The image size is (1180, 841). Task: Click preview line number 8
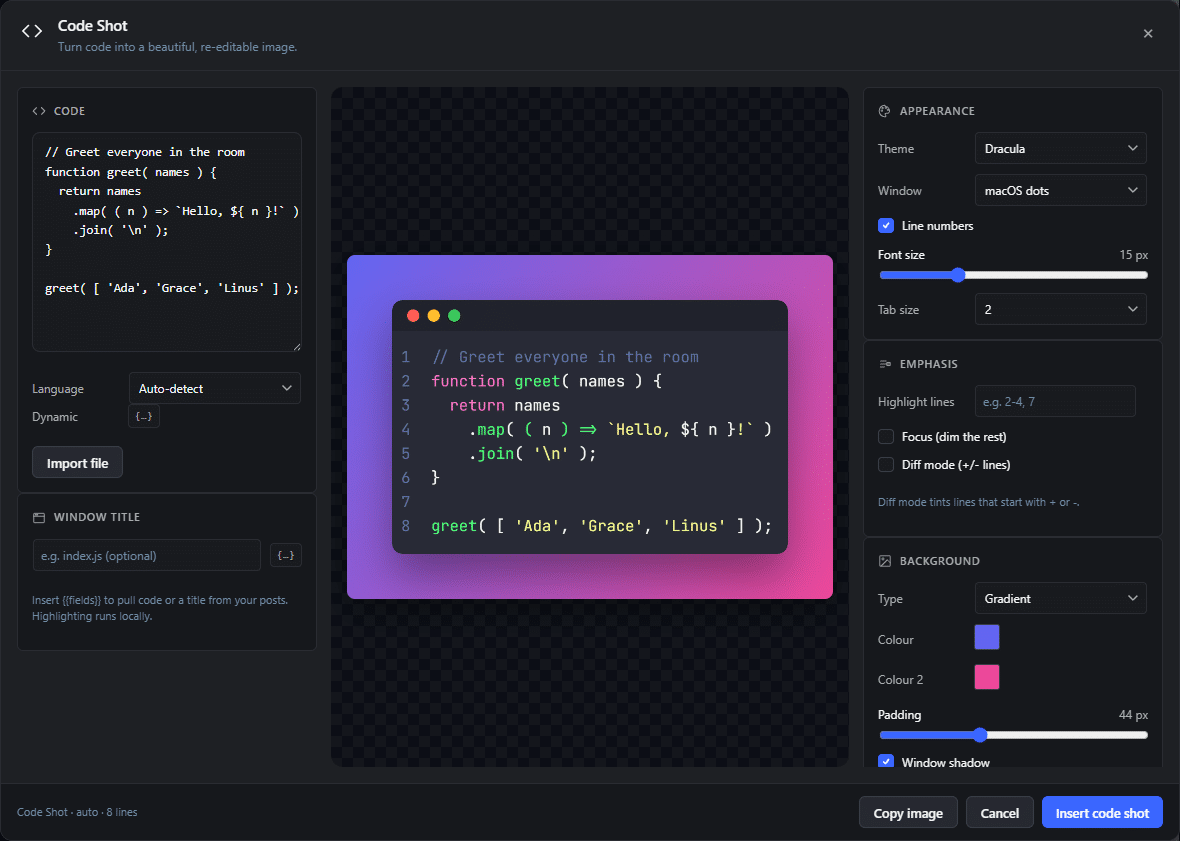pos(406,526)
